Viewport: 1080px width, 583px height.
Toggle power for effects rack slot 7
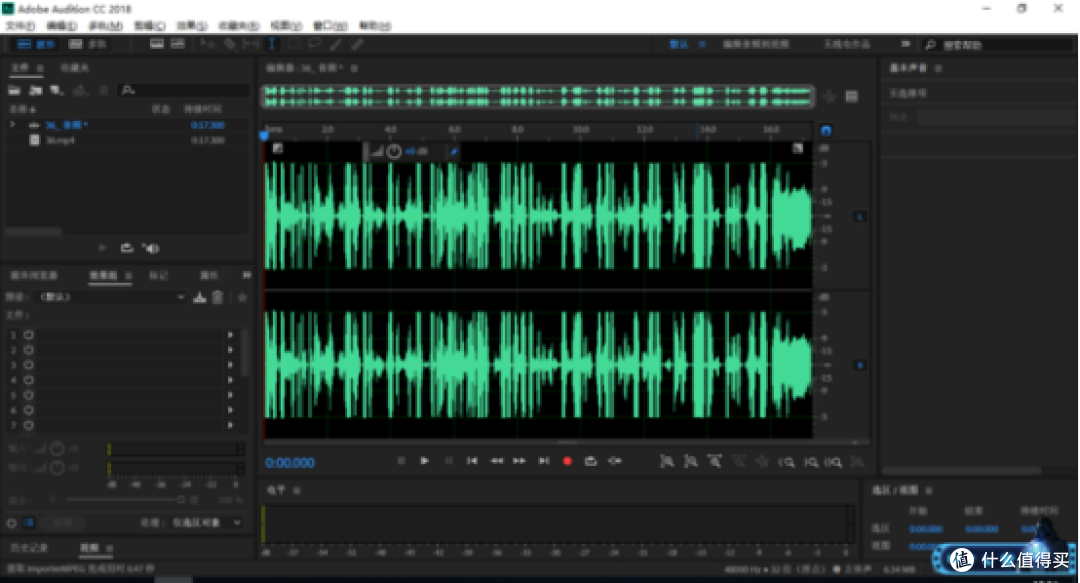tap(28, 426)
